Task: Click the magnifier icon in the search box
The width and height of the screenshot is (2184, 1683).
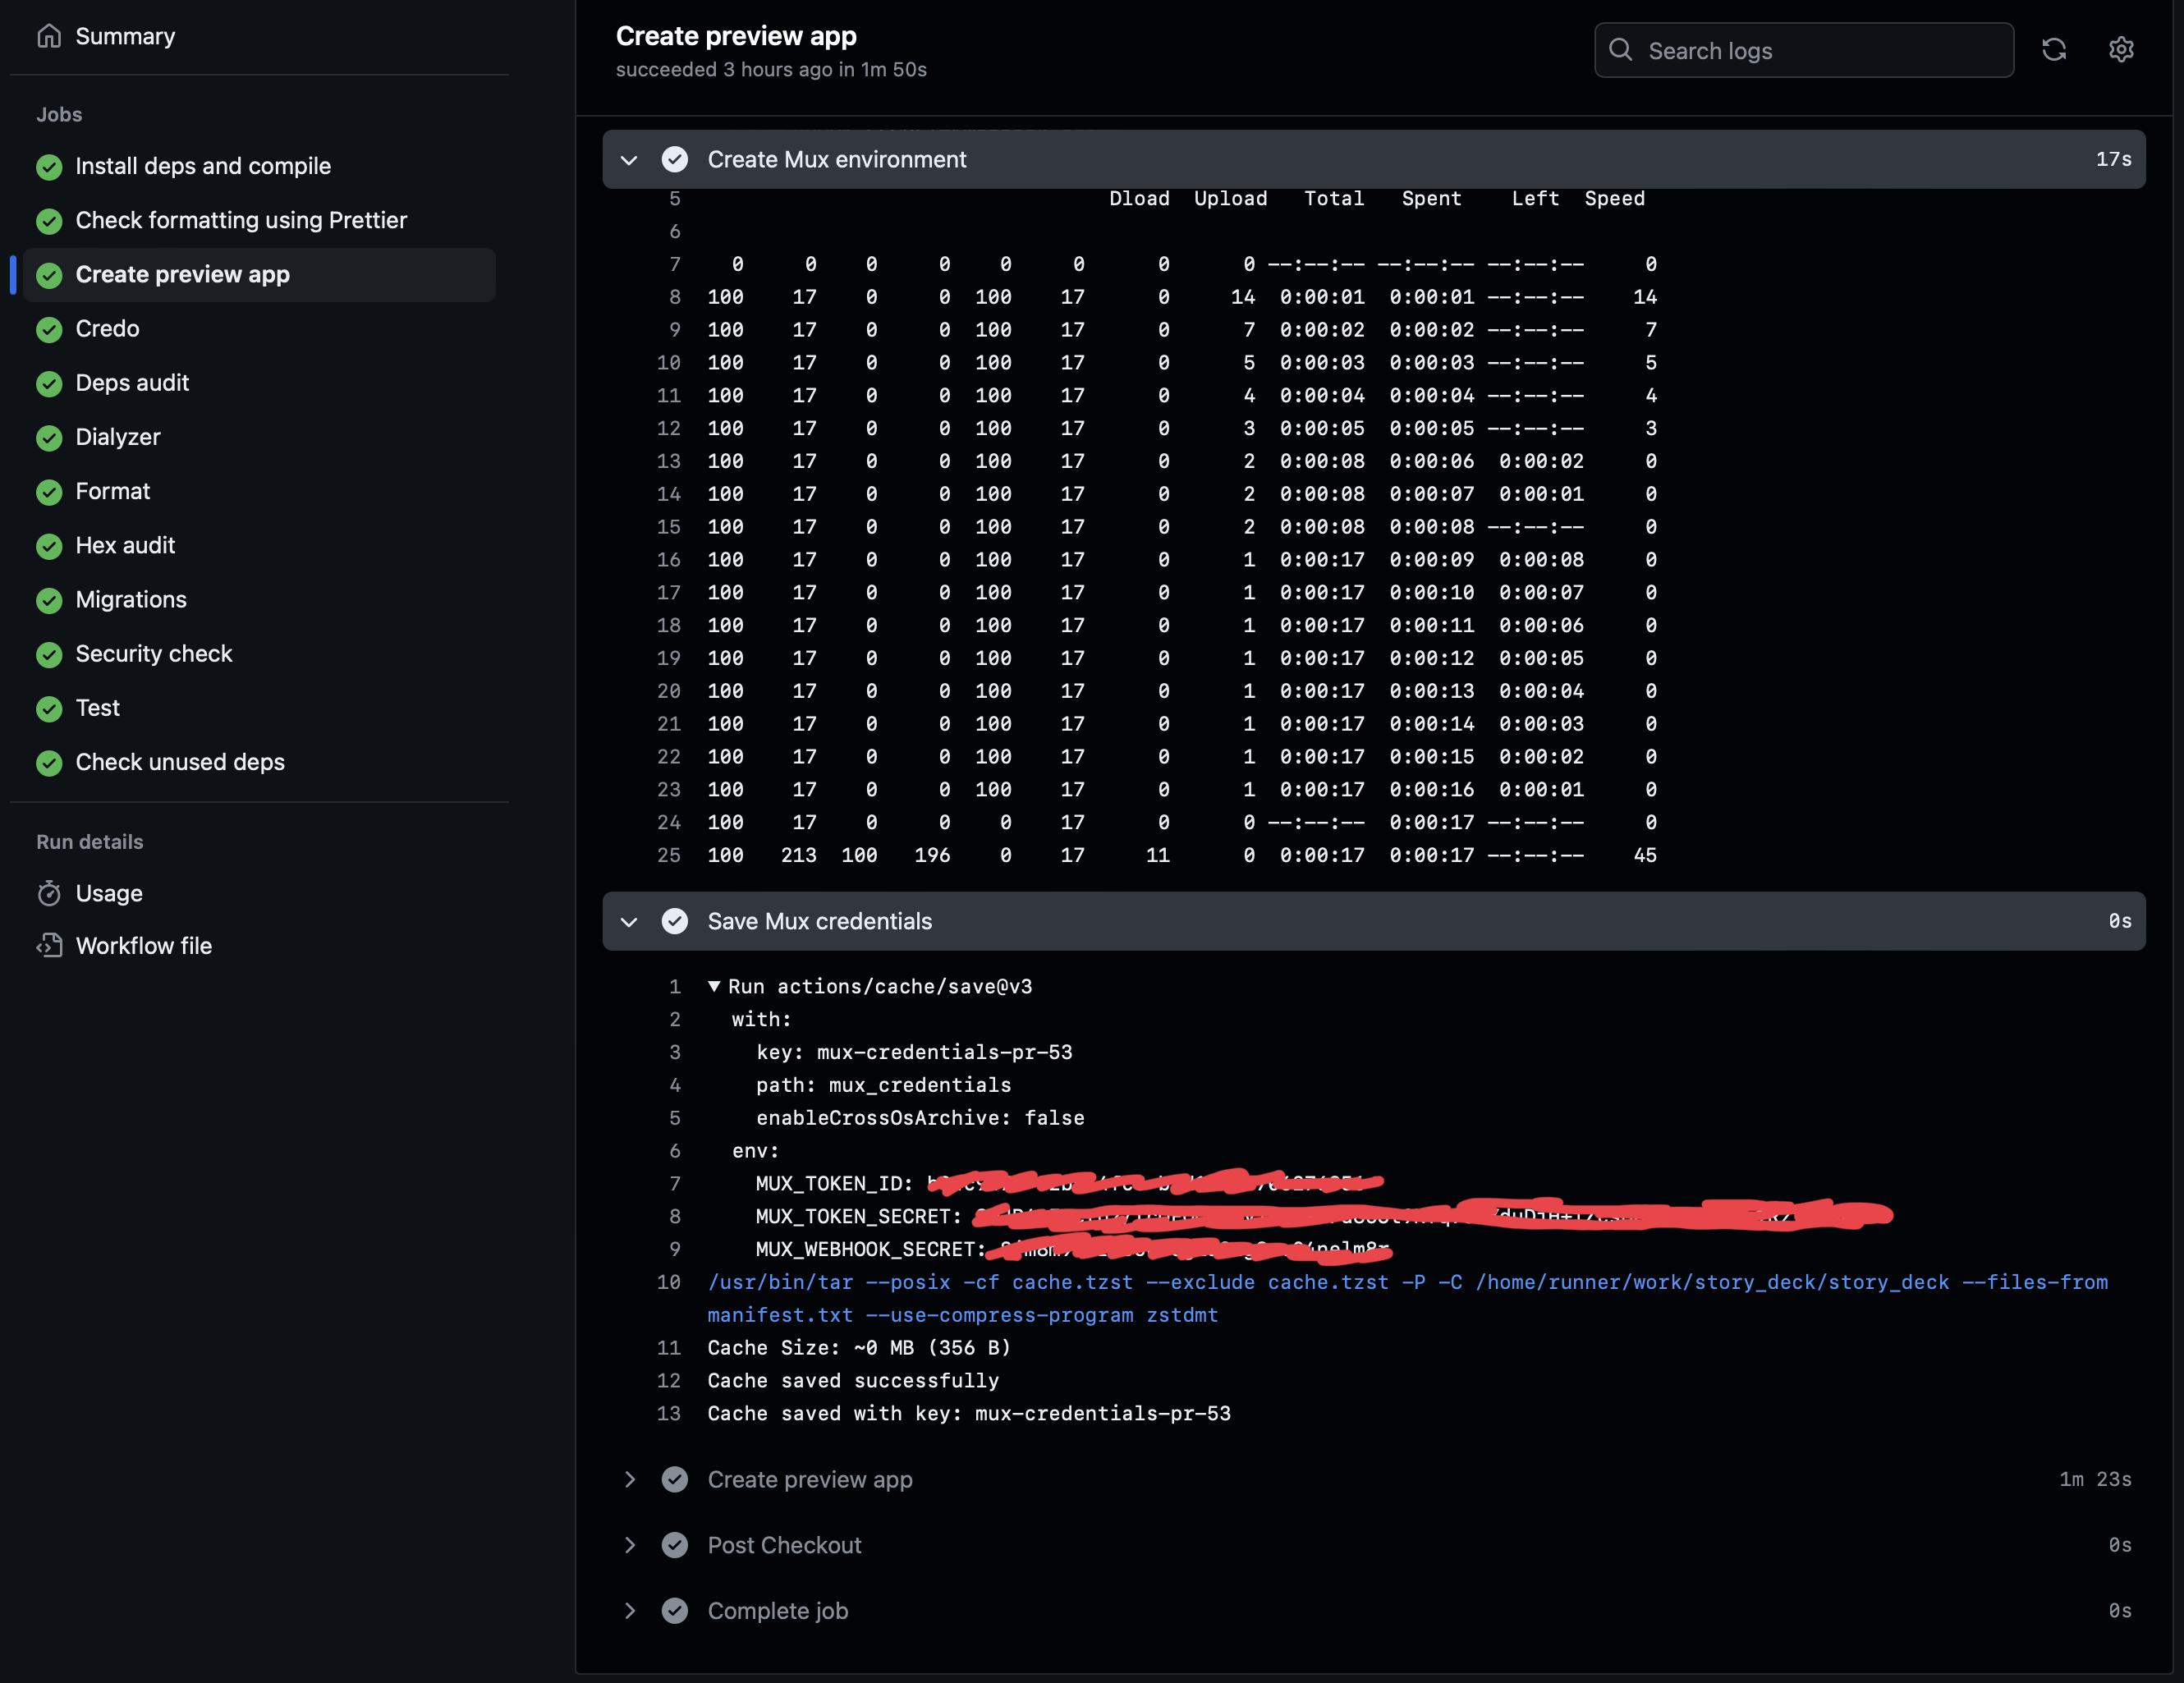Action: (1620, 50)
